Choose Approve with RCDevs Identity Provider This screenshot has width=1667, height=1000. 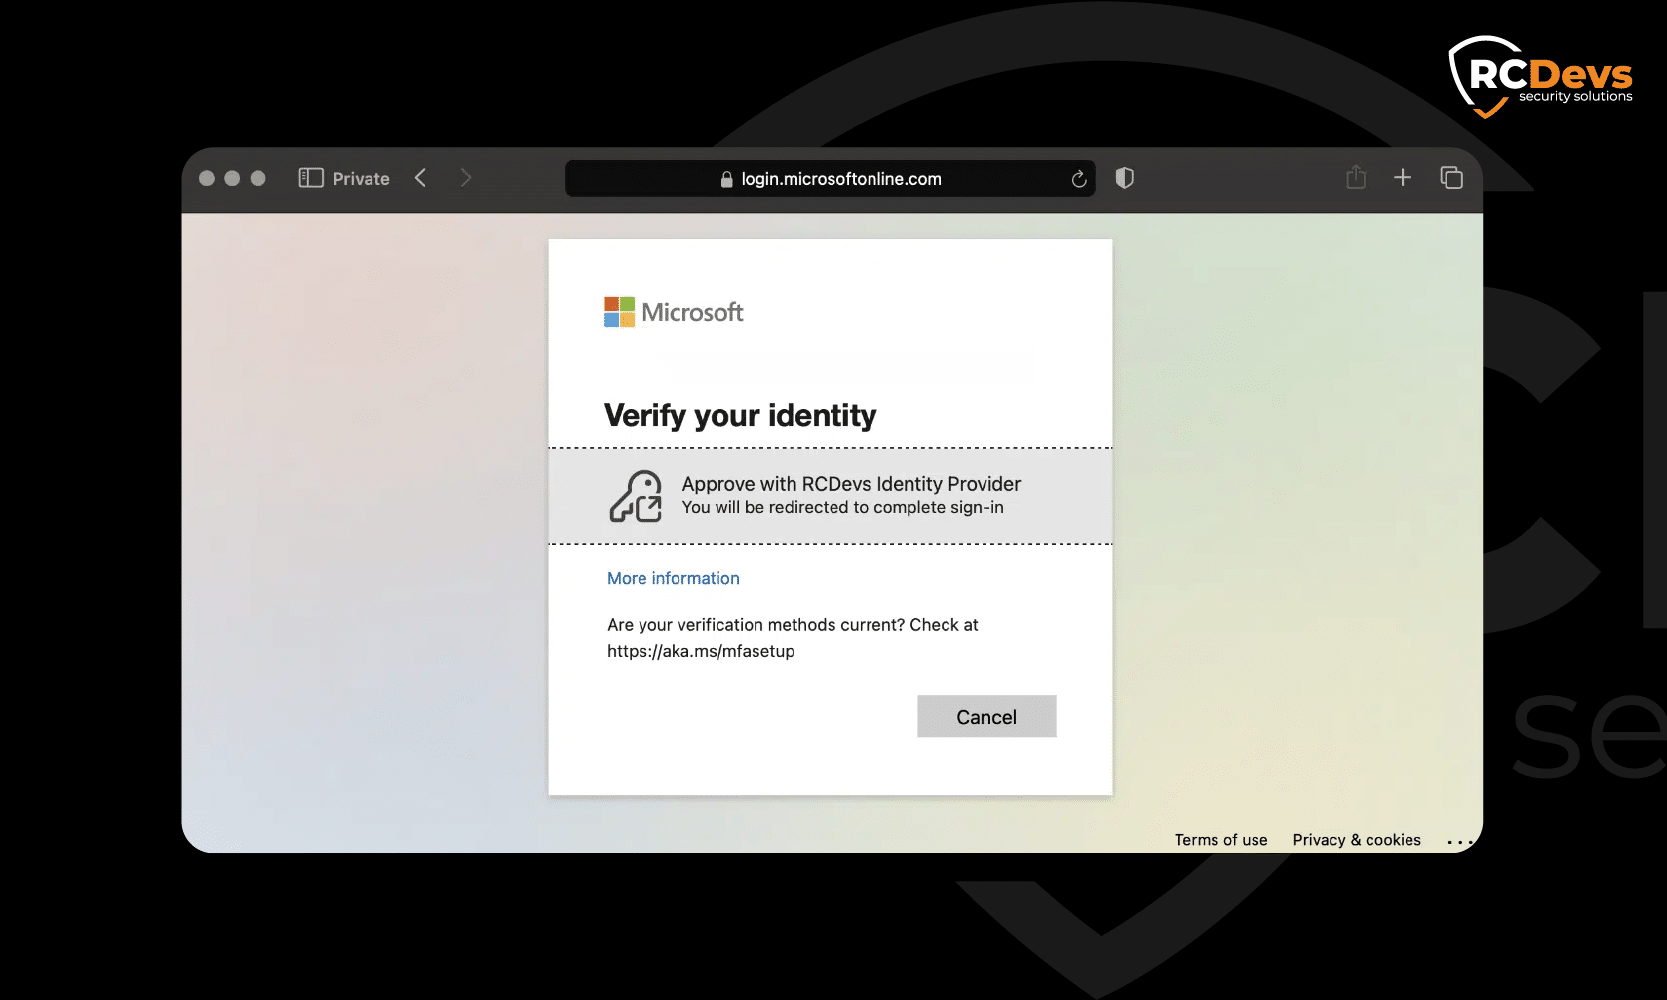(830, 496)
